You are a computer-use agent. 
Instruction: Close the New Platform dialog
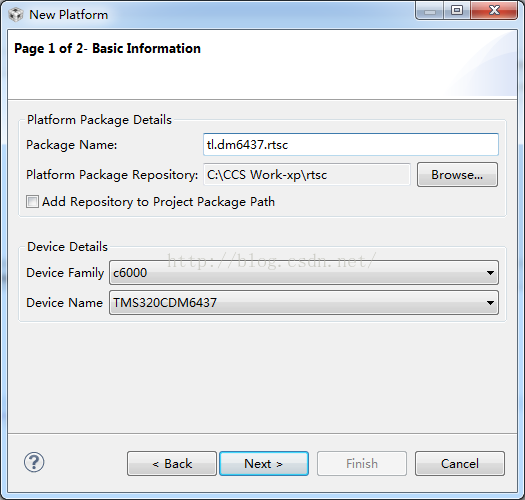(x=494, y=11)
